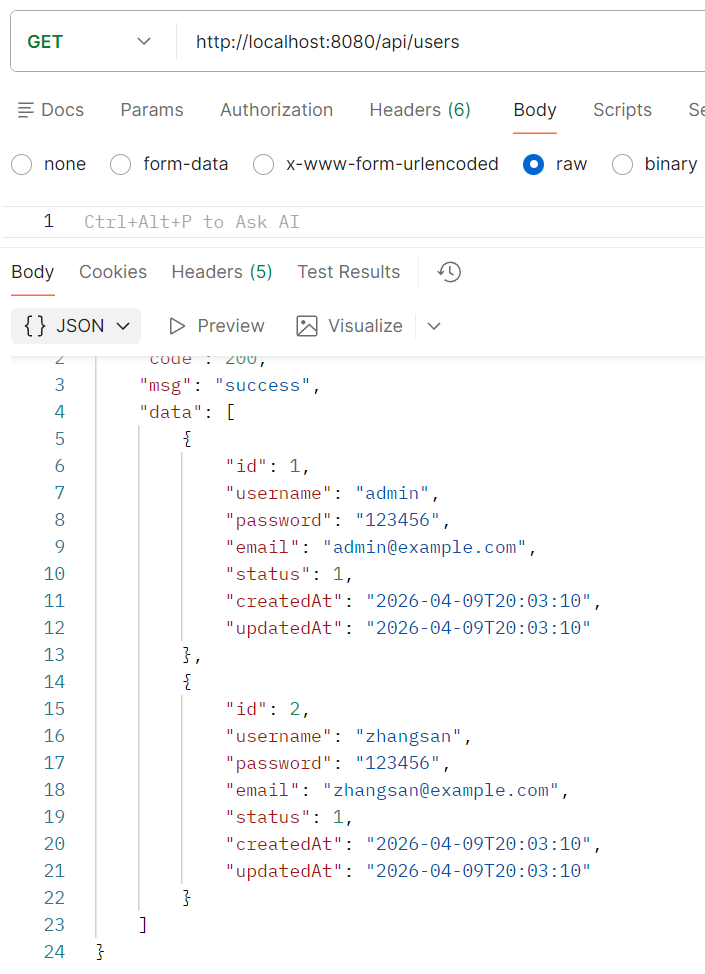The height and width of the screenshot is (974, 705).
Task: Click the Preview play triangle icon
Action: click(177, 326)
